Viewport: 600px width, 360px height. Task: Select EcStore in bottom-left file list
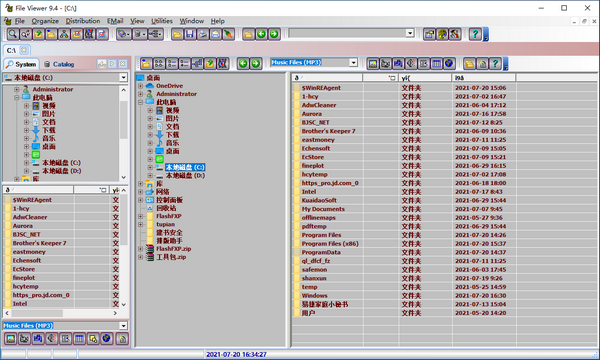coord(24,269)
